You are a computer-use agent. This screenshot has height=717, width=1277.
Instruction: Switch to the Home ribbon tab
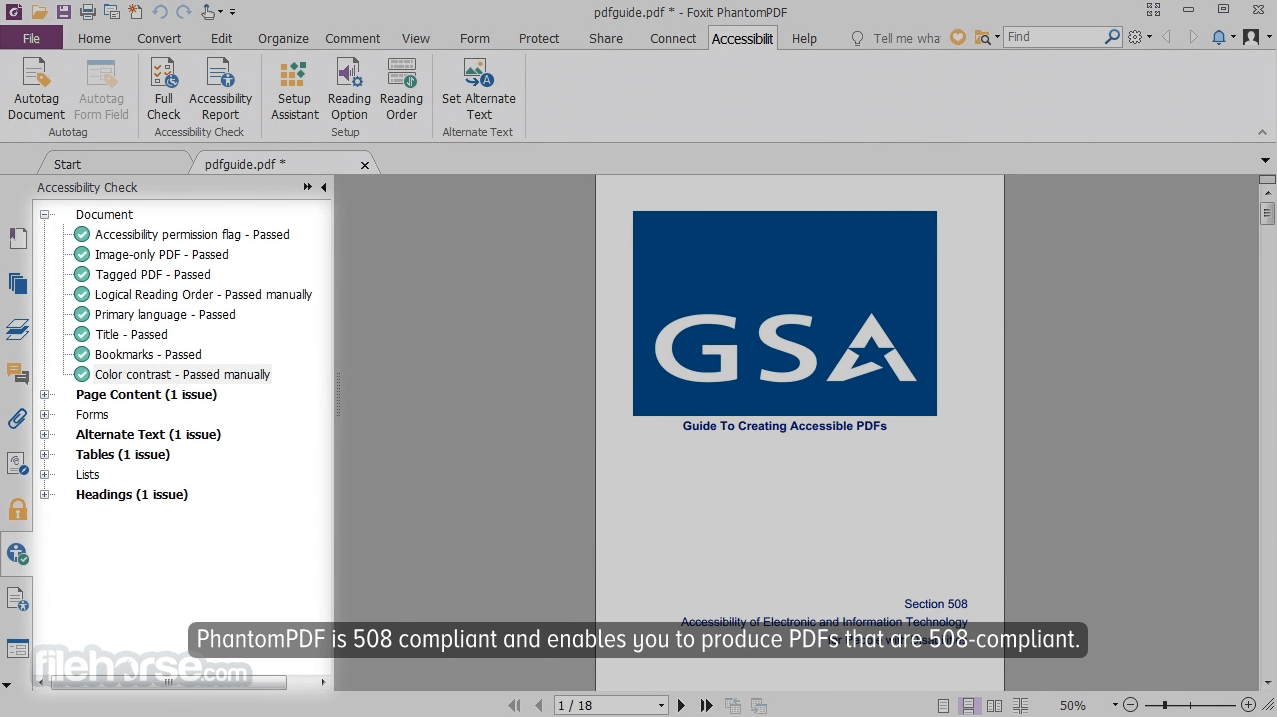94,38
